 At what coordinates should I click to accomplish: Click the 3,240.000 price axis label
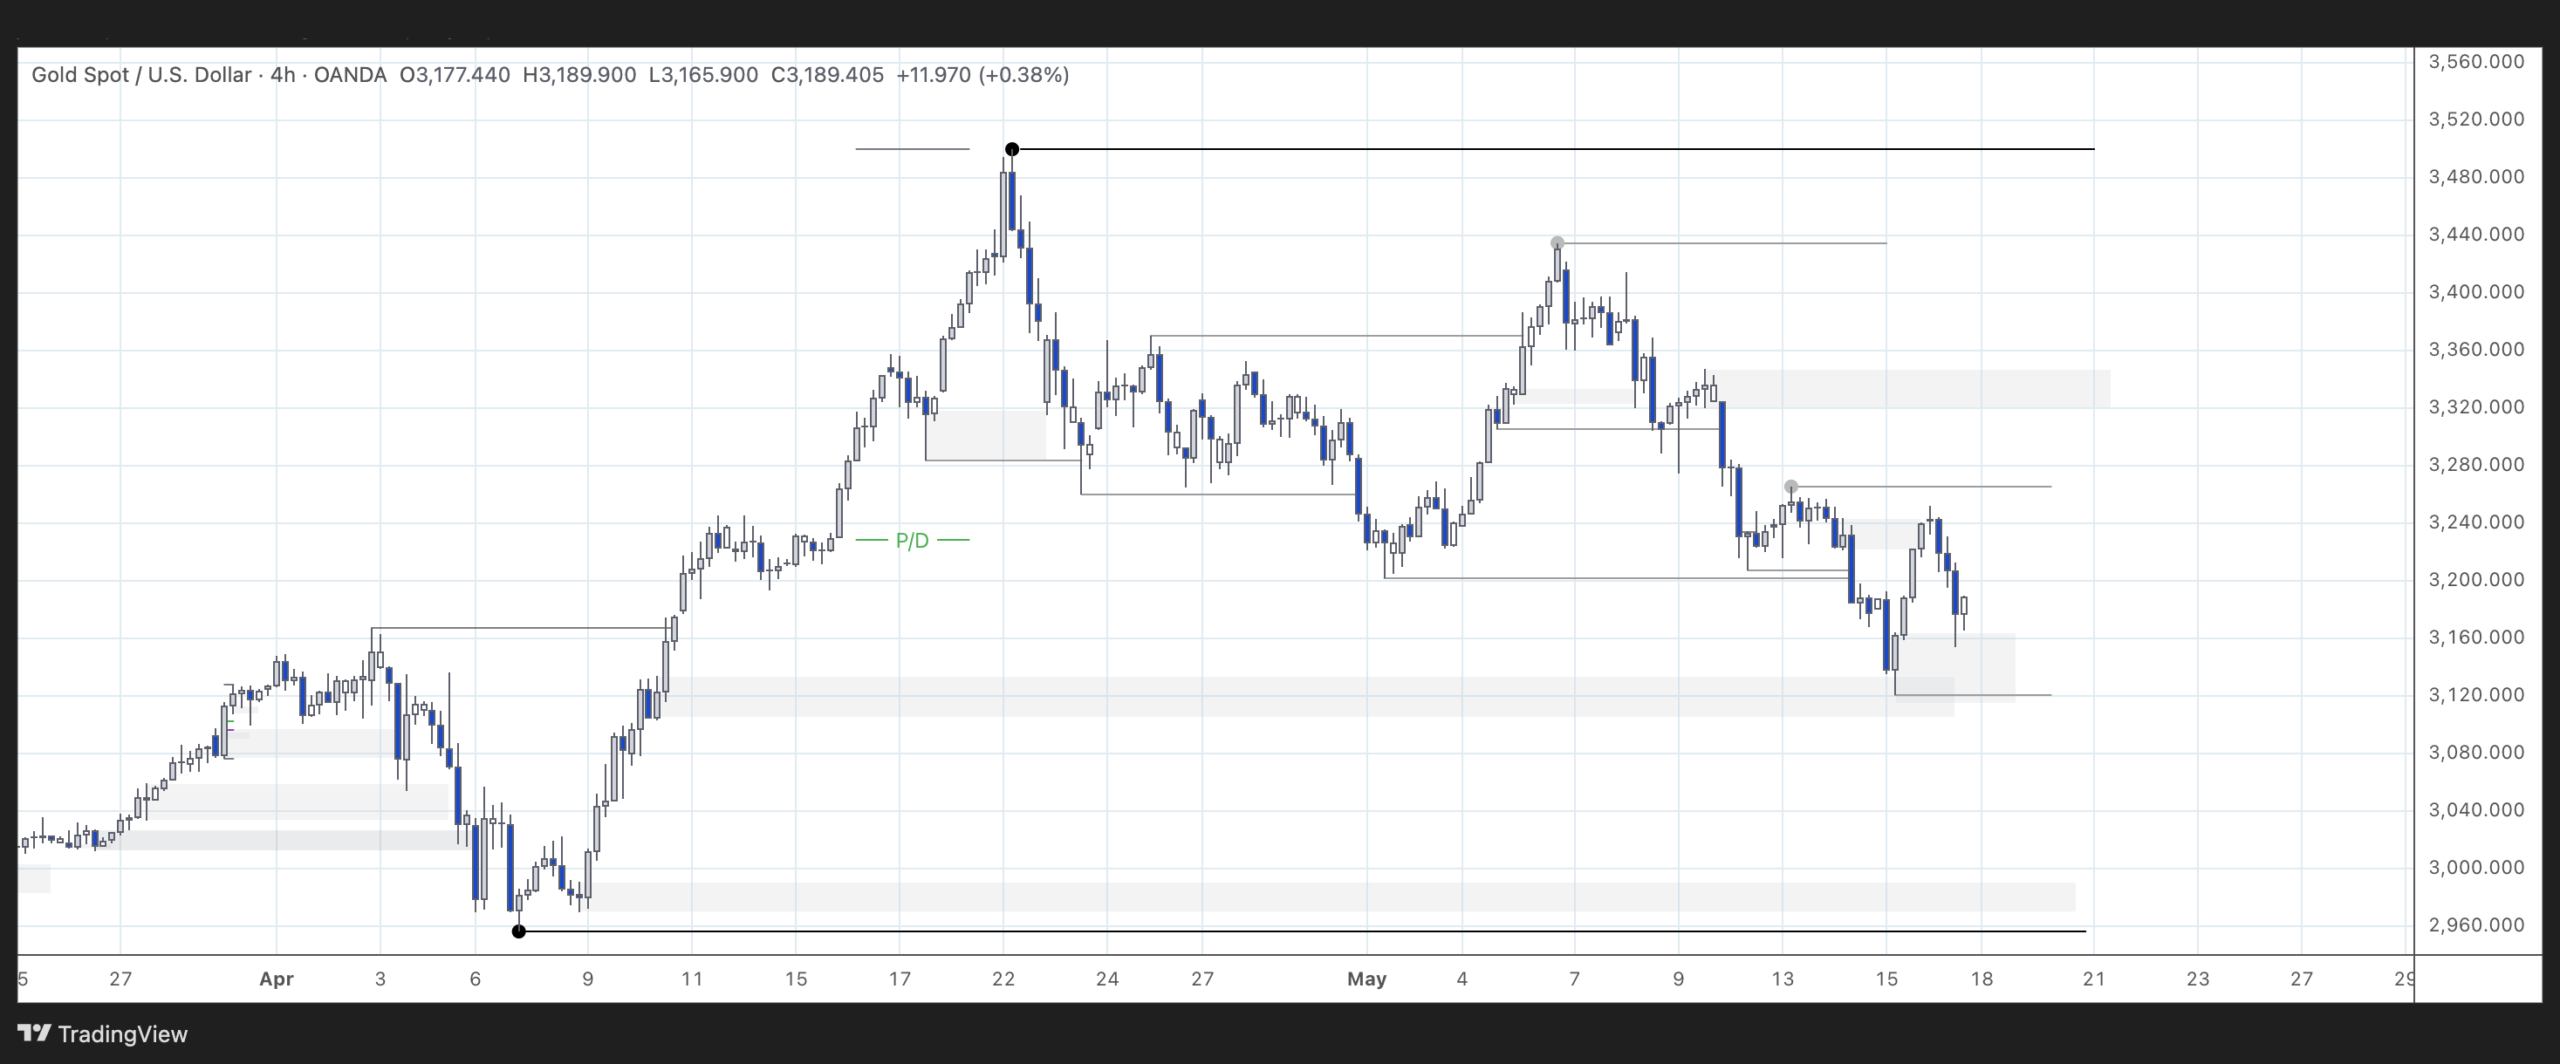[x=2476, y=522]
